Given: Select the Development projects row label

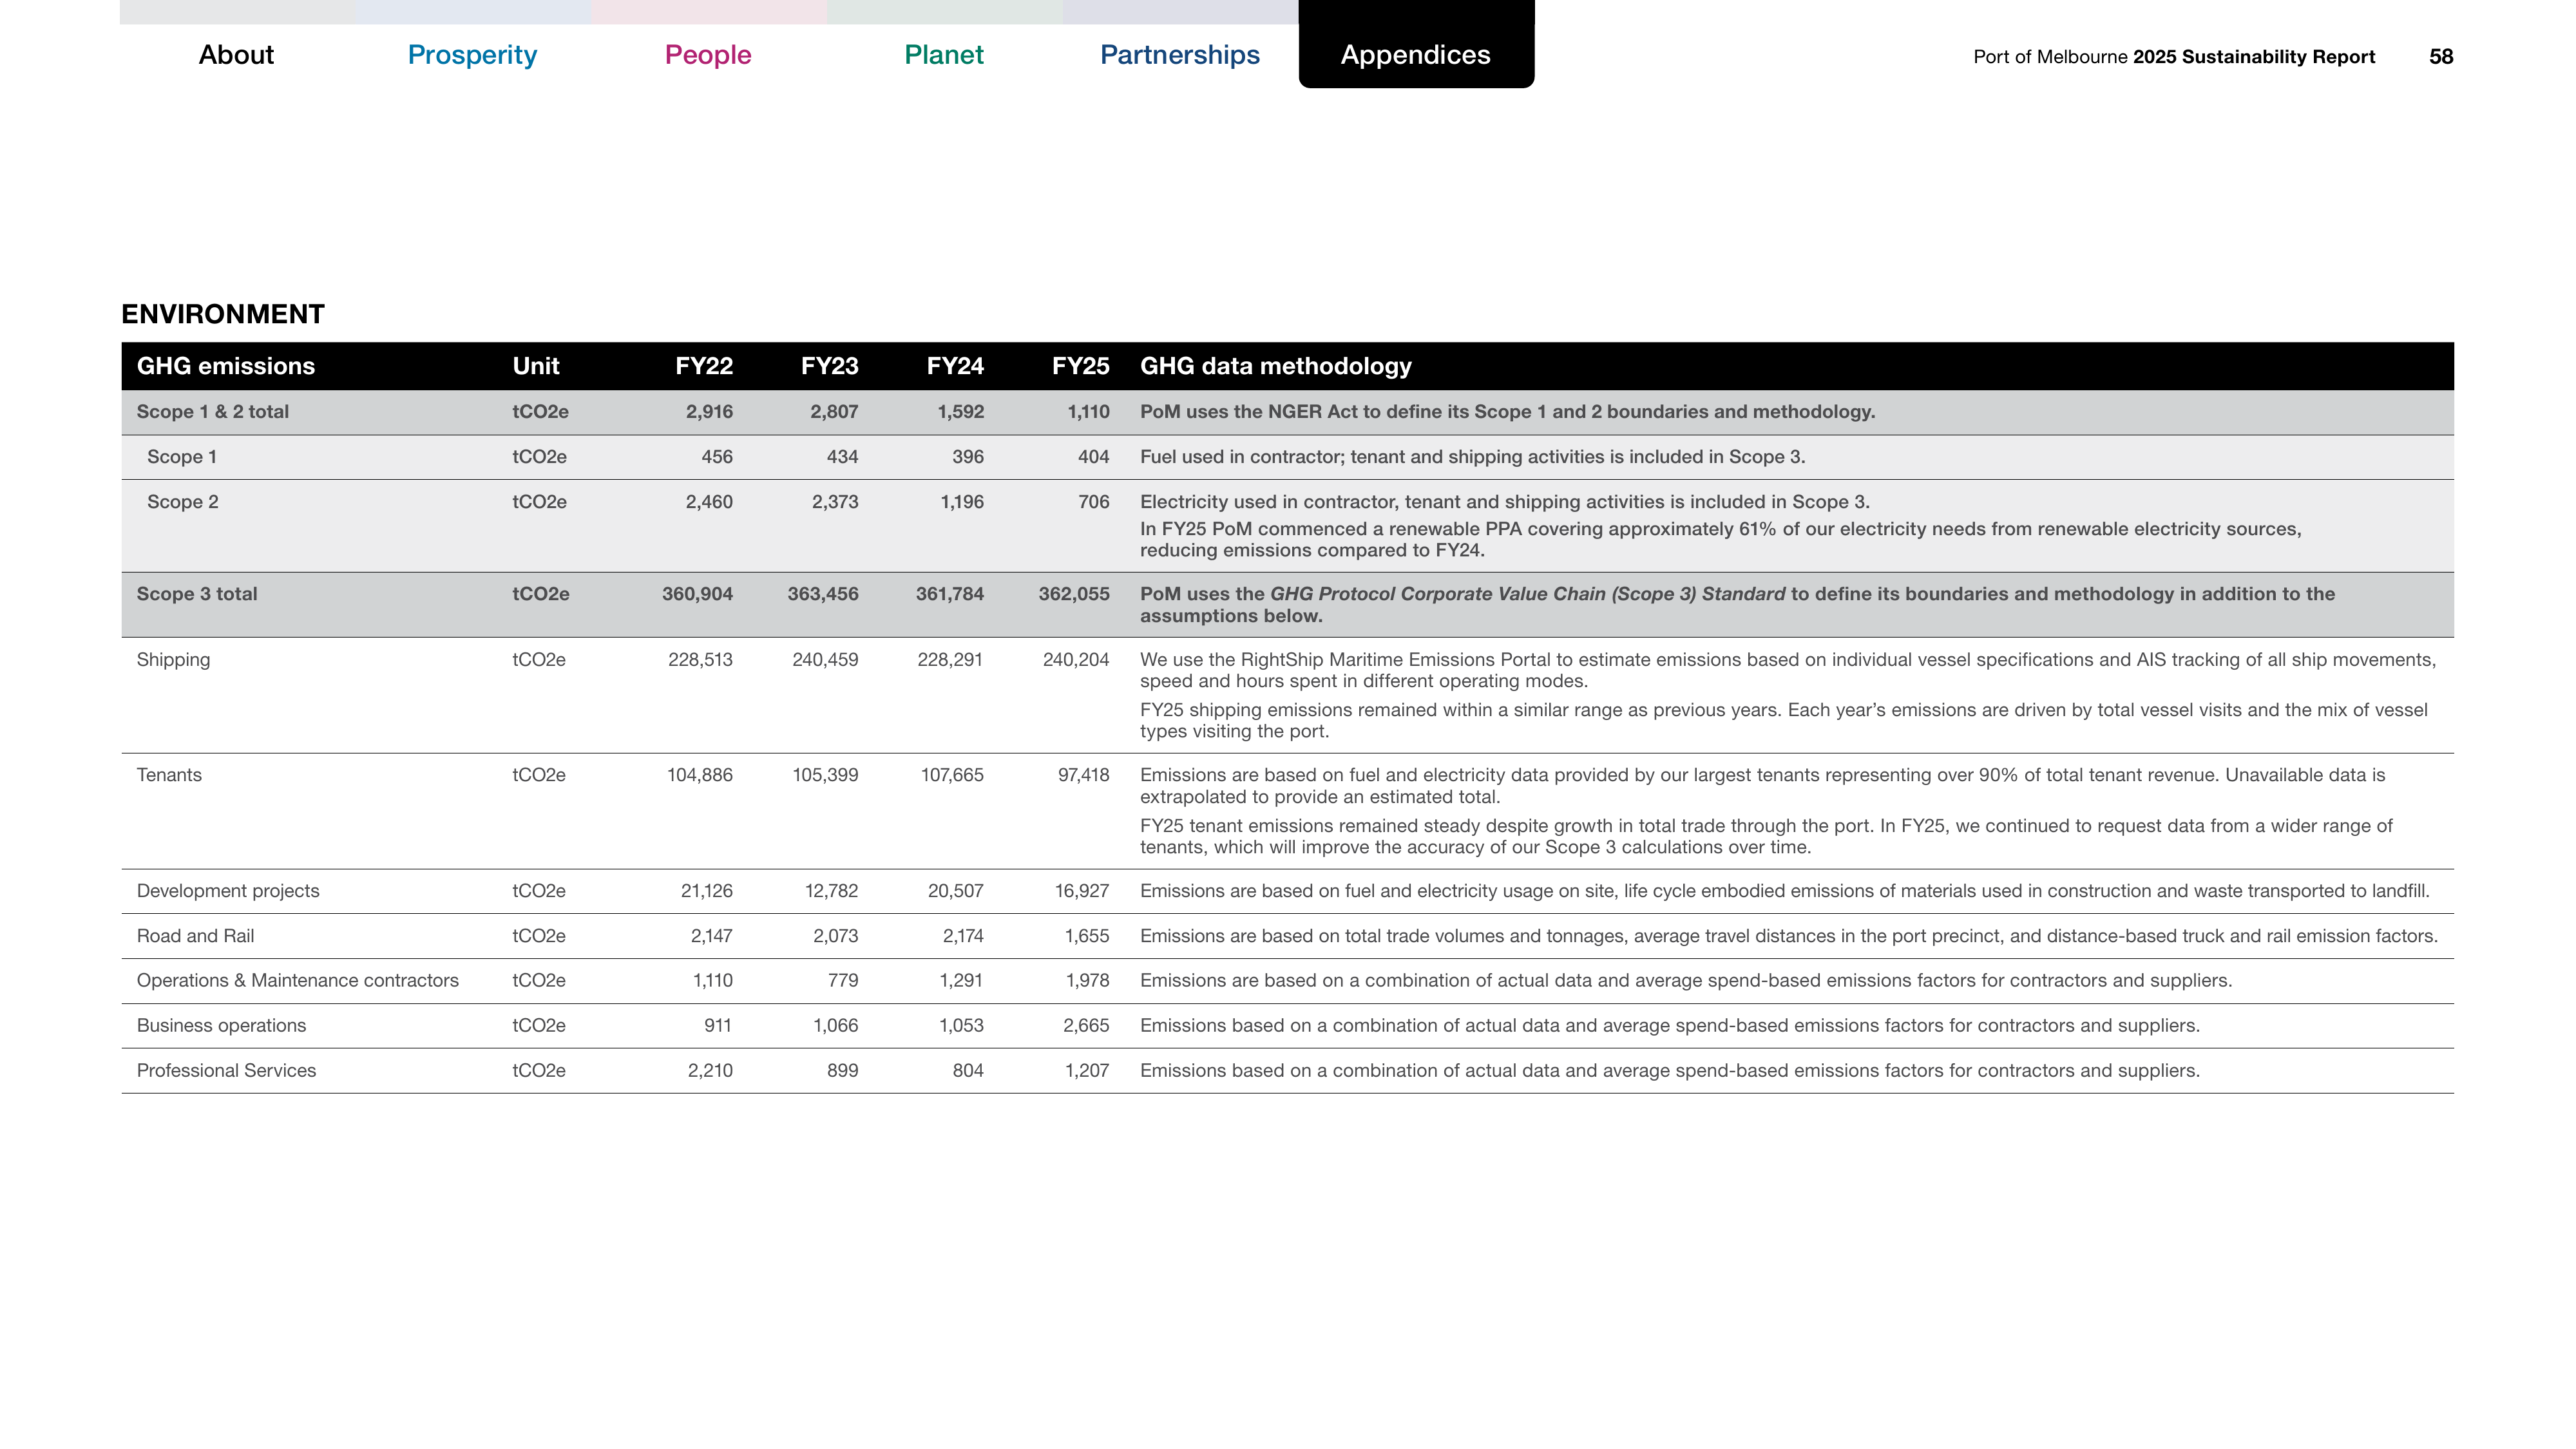Looking at the screenshot, I should (x=228, y=891).
